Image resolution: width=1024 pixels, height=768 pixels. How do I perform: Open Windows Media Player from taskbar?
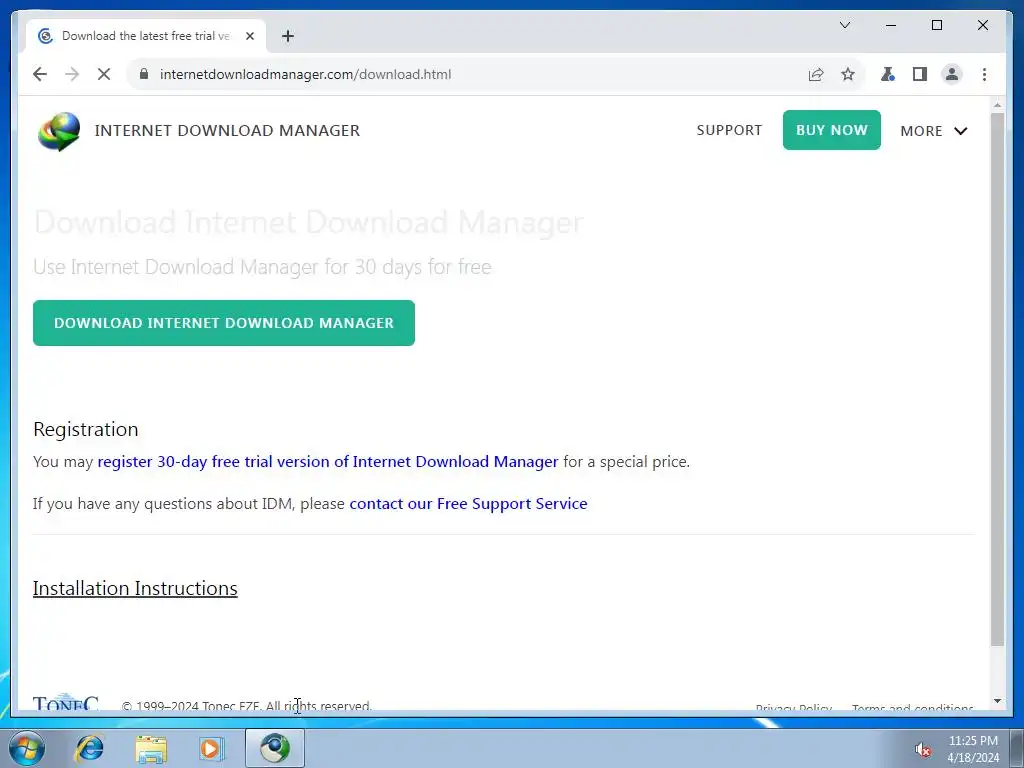(x=212, y=748)
